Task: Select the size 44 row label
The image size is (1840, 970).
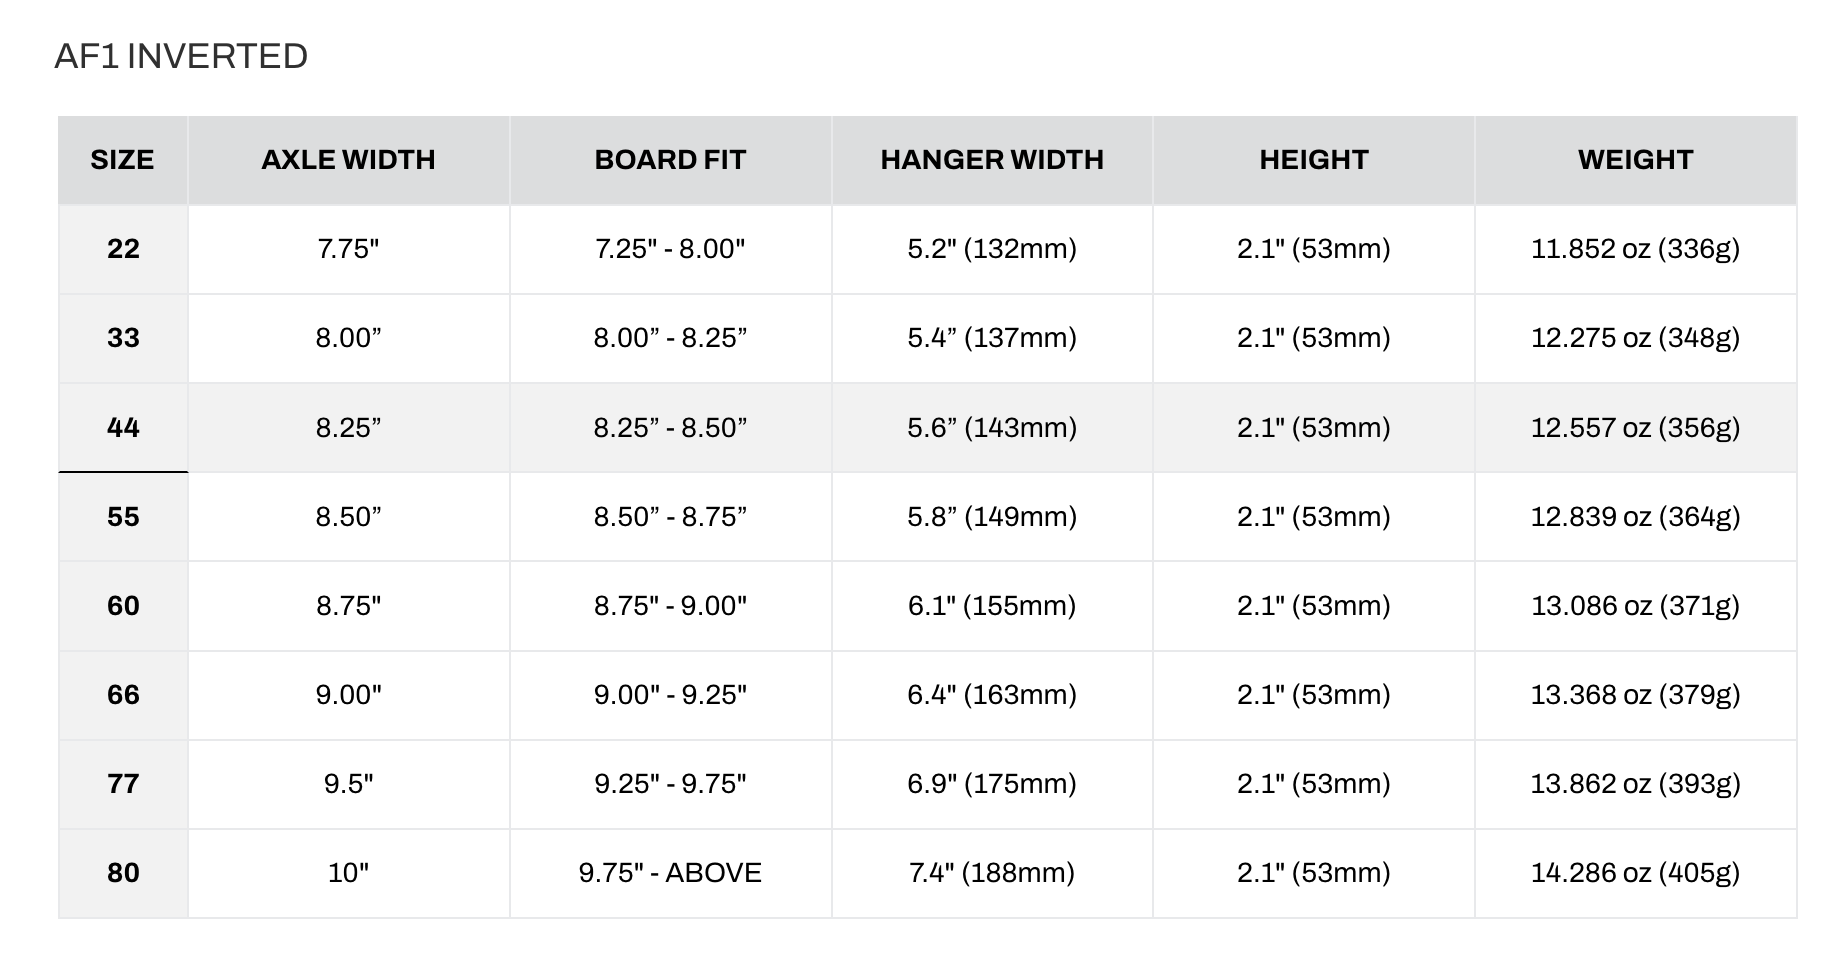Action: [x=123, y=427]
